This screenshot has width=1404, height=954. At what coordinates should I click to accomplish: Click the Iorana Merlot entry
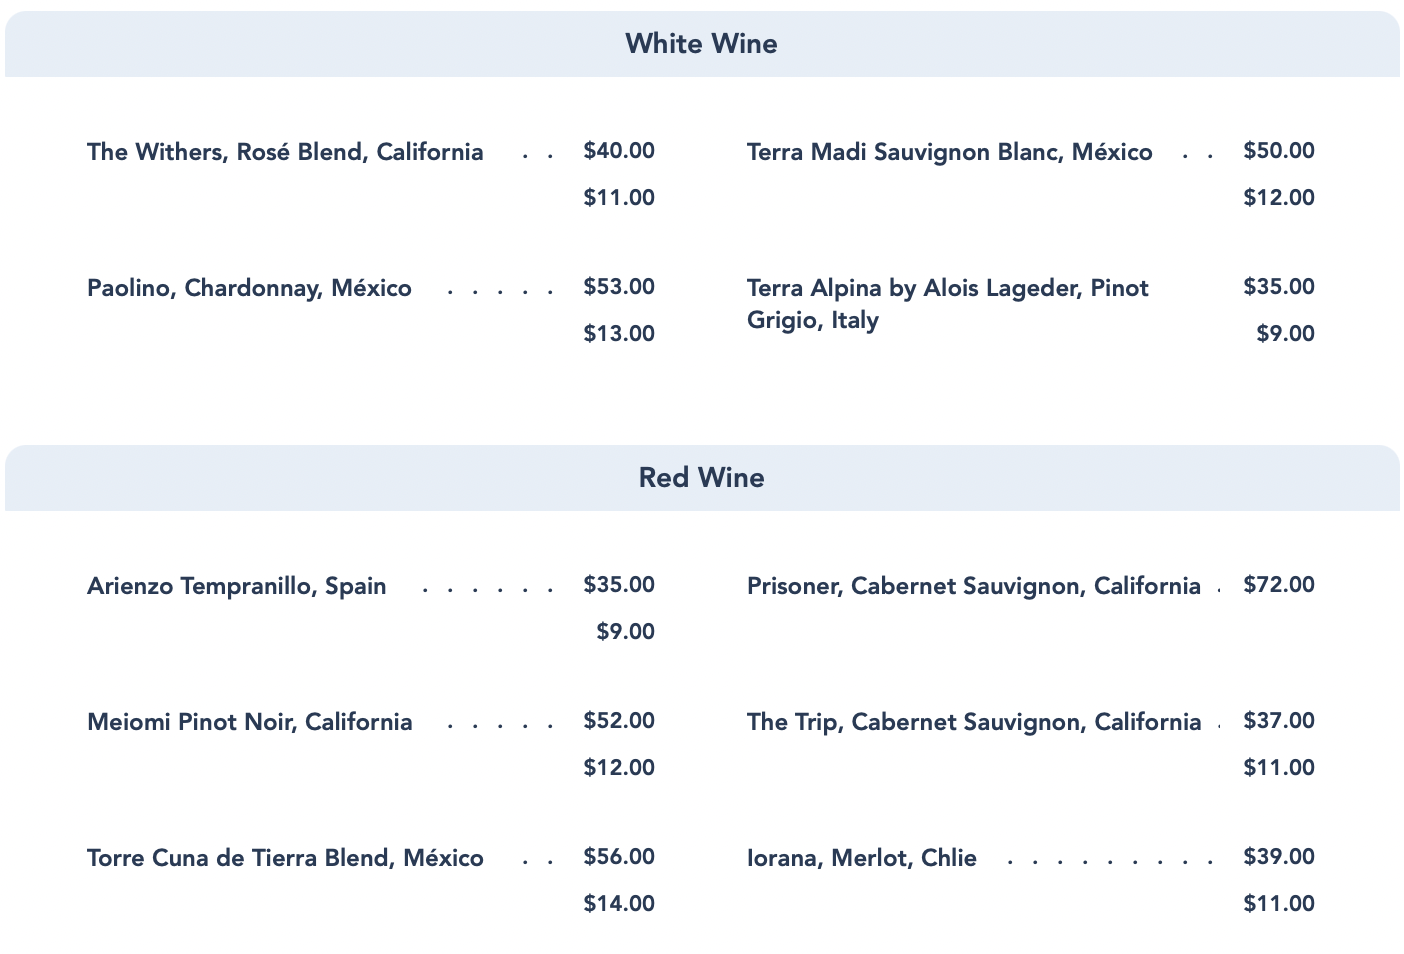point(861,858)
